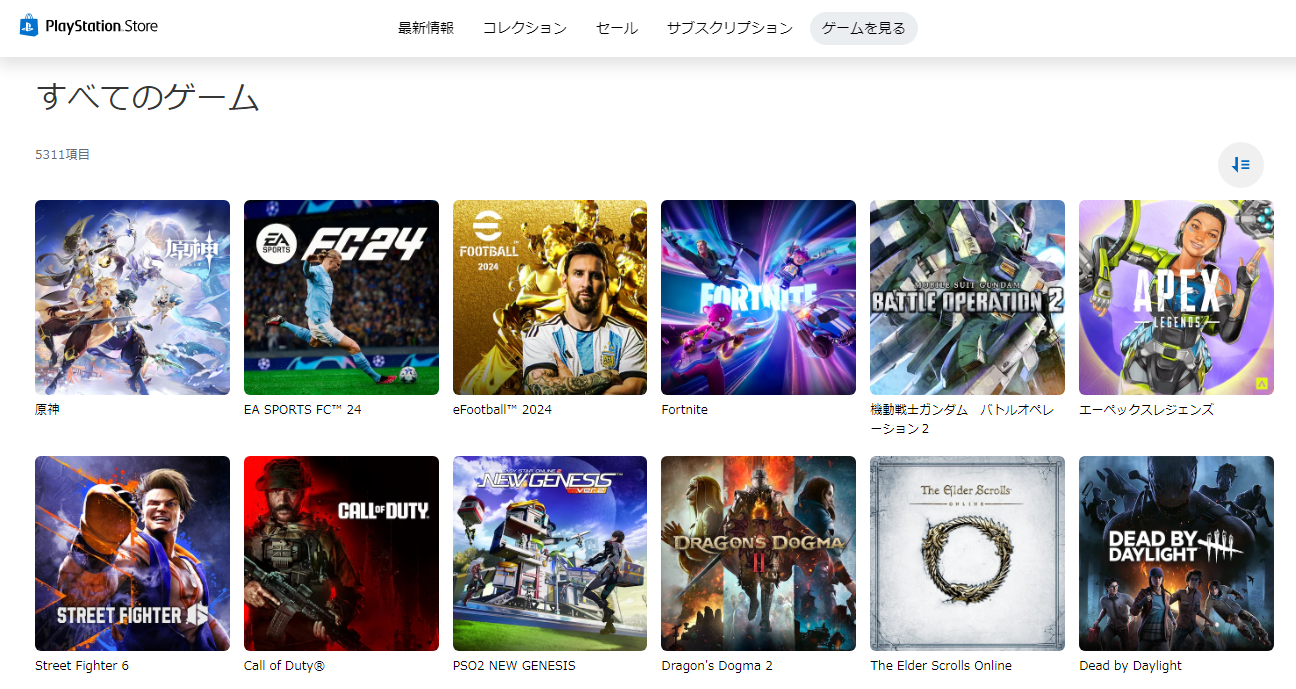Click the EA SPORTS FC™ 24 title
The height and width of the screenshot is (689, 1296).
pyautogui.click(x=303, y=410)
